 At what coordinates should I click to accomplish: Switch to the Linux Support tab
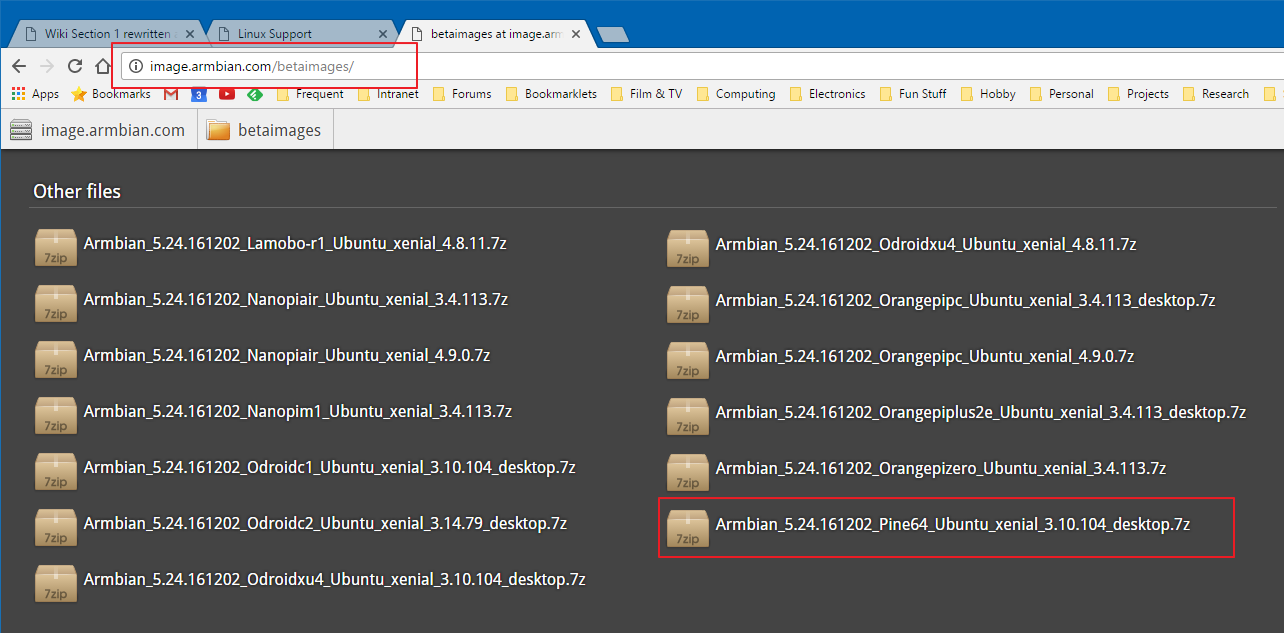click(x=290, y=33)
